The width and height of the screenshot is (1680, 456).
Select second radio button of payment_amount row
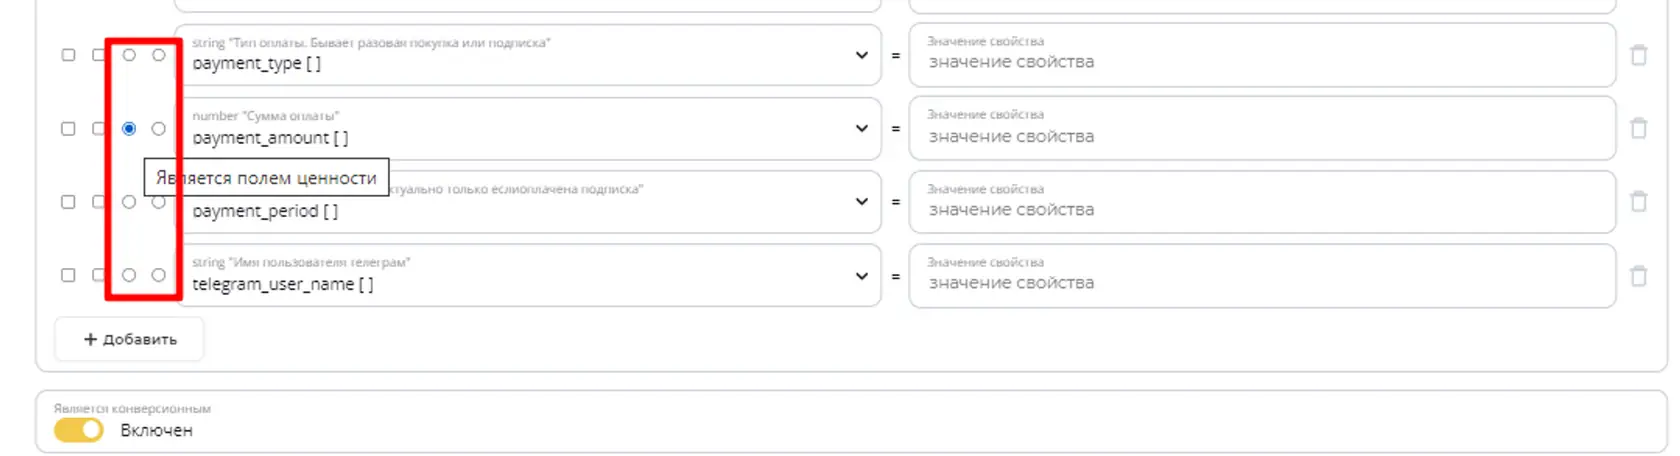159,128
